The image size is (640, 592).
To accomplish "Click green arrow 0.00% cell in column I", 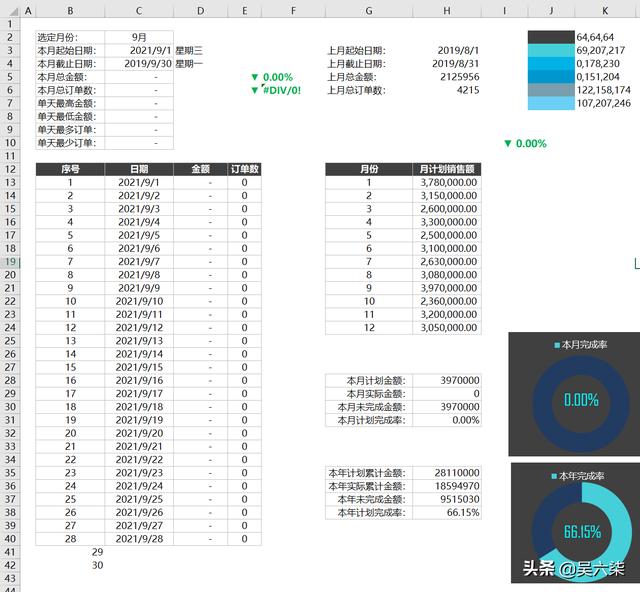I will point(525,143).
